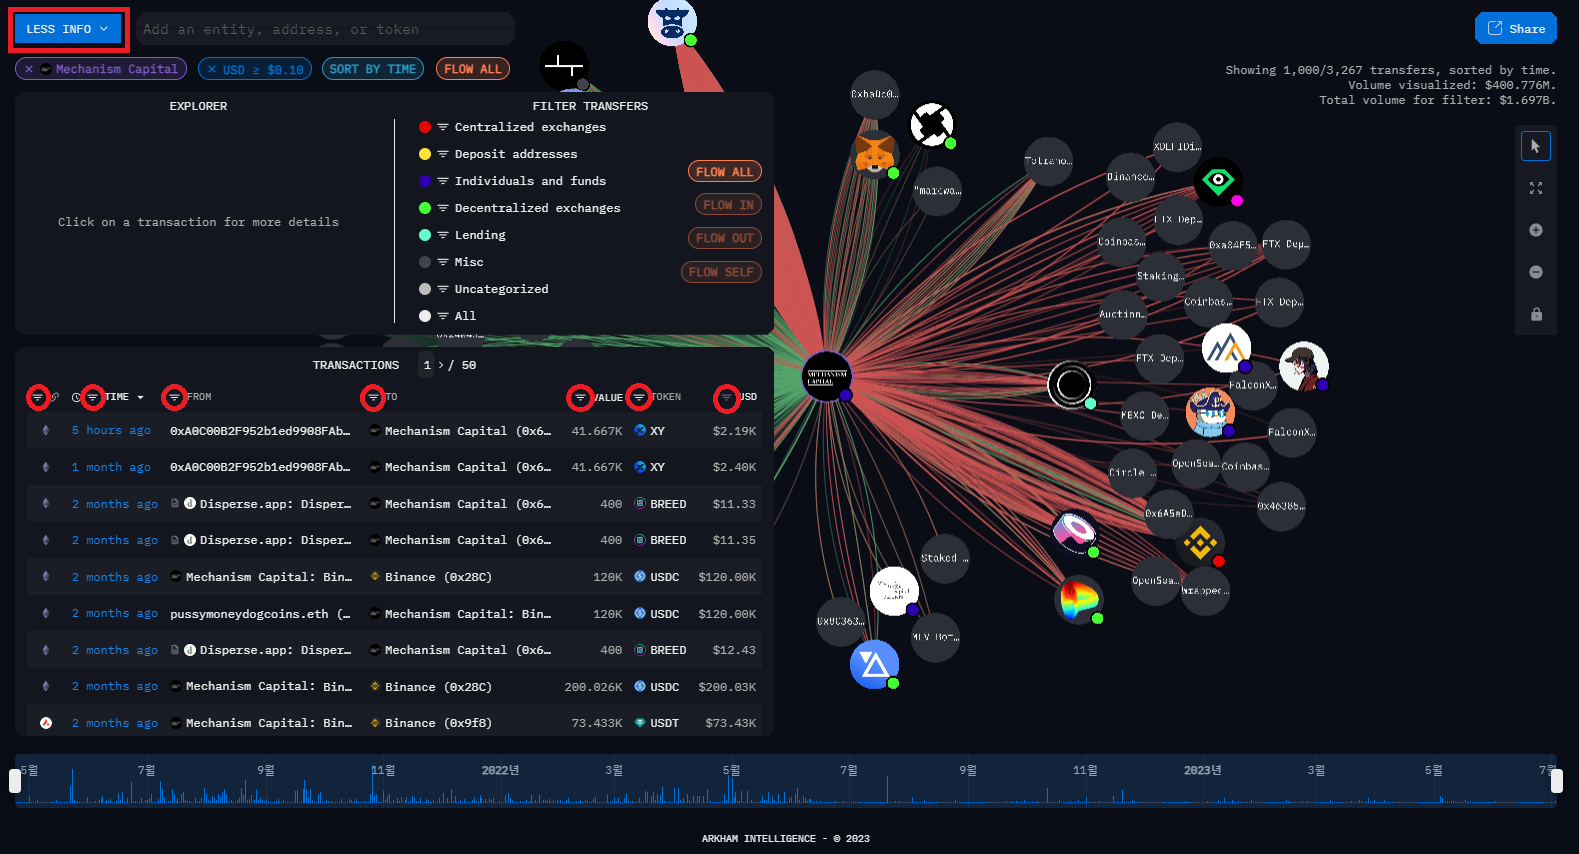Select the rainbow colored logo node
Image resolution: width=1579 pixels, height=854 pixels.
(x=1078, y=600)
